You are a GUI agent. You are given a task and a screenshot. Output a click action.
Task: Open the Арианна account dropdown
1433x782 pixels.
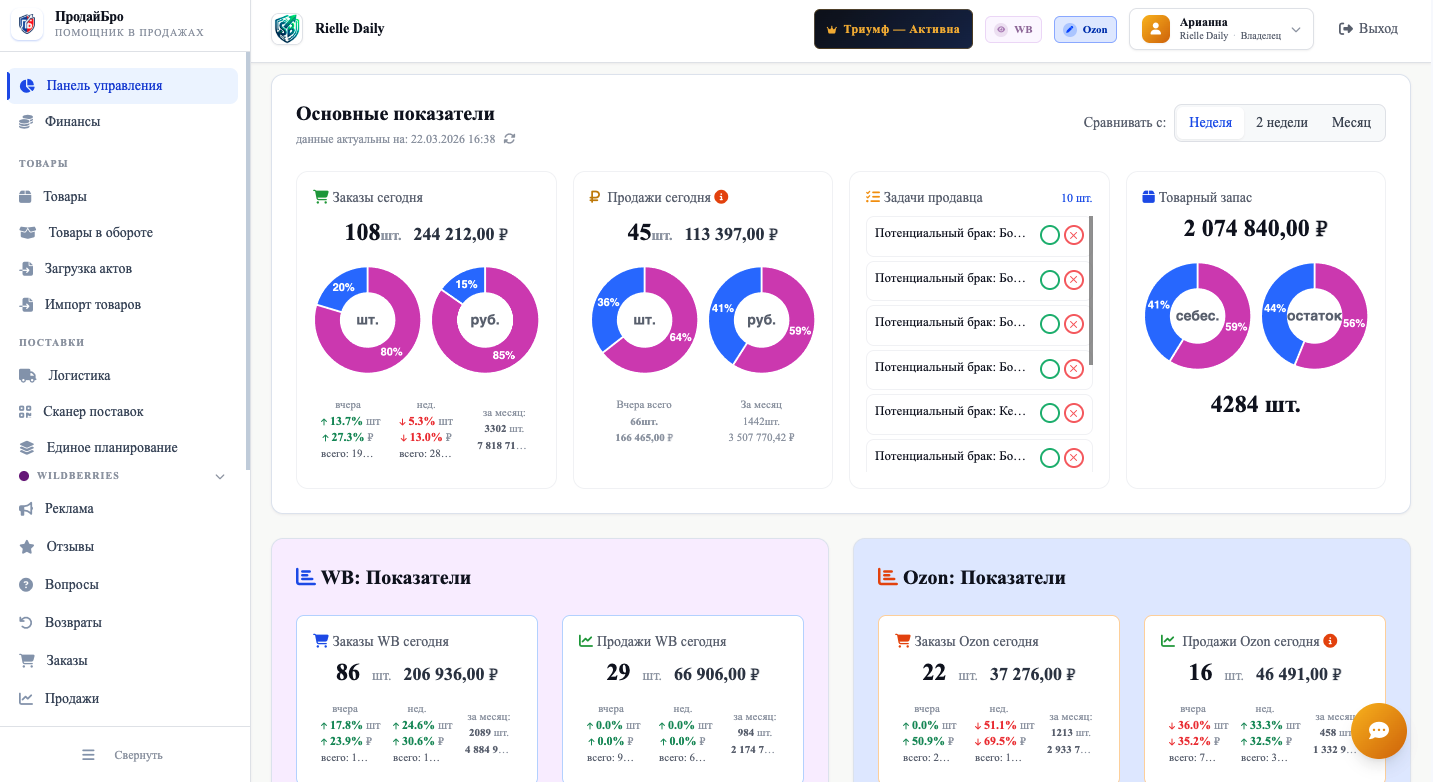point(1220,29)
